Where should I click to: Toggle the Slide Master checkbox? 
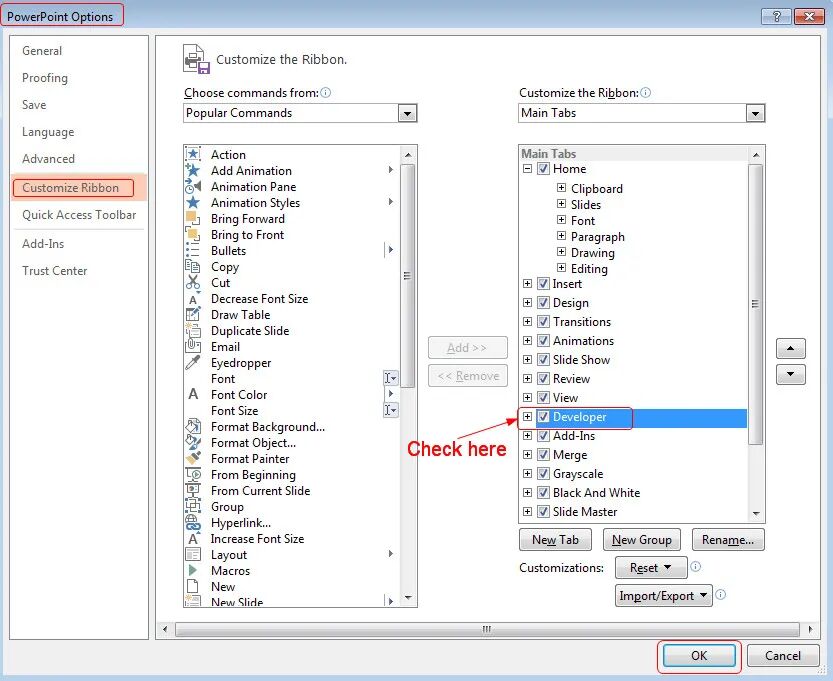click(543, 512)
